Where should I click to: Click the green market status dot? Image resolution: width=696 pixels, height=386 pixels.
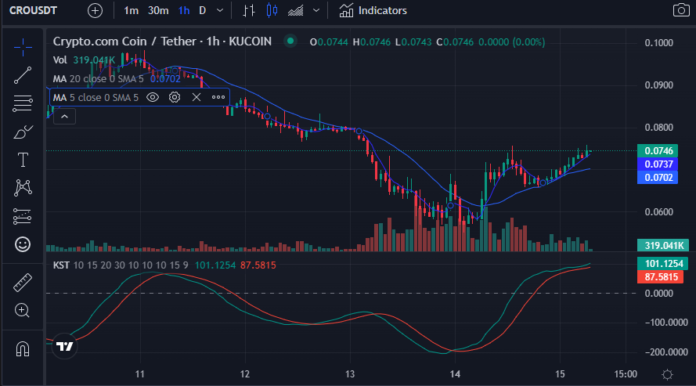290,41
